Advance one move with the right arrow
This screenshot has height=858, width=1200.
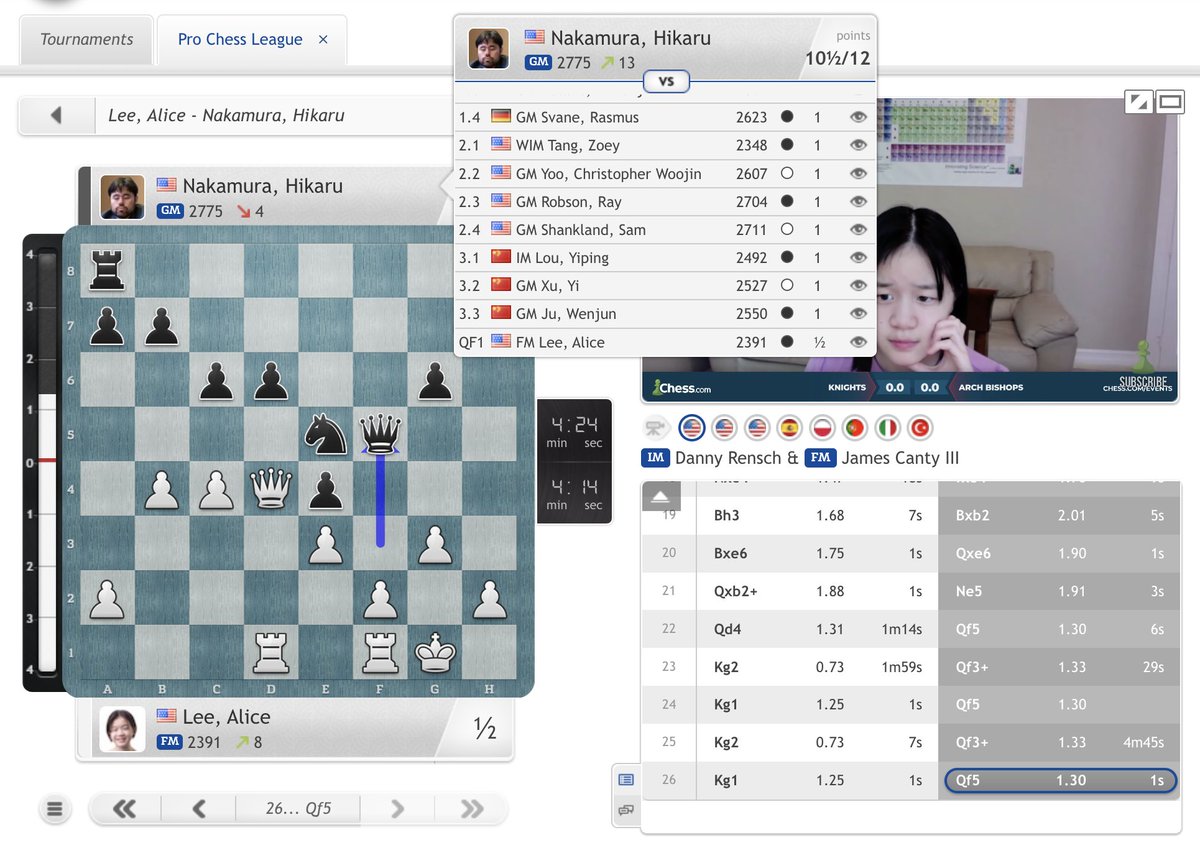pos(397,809)
